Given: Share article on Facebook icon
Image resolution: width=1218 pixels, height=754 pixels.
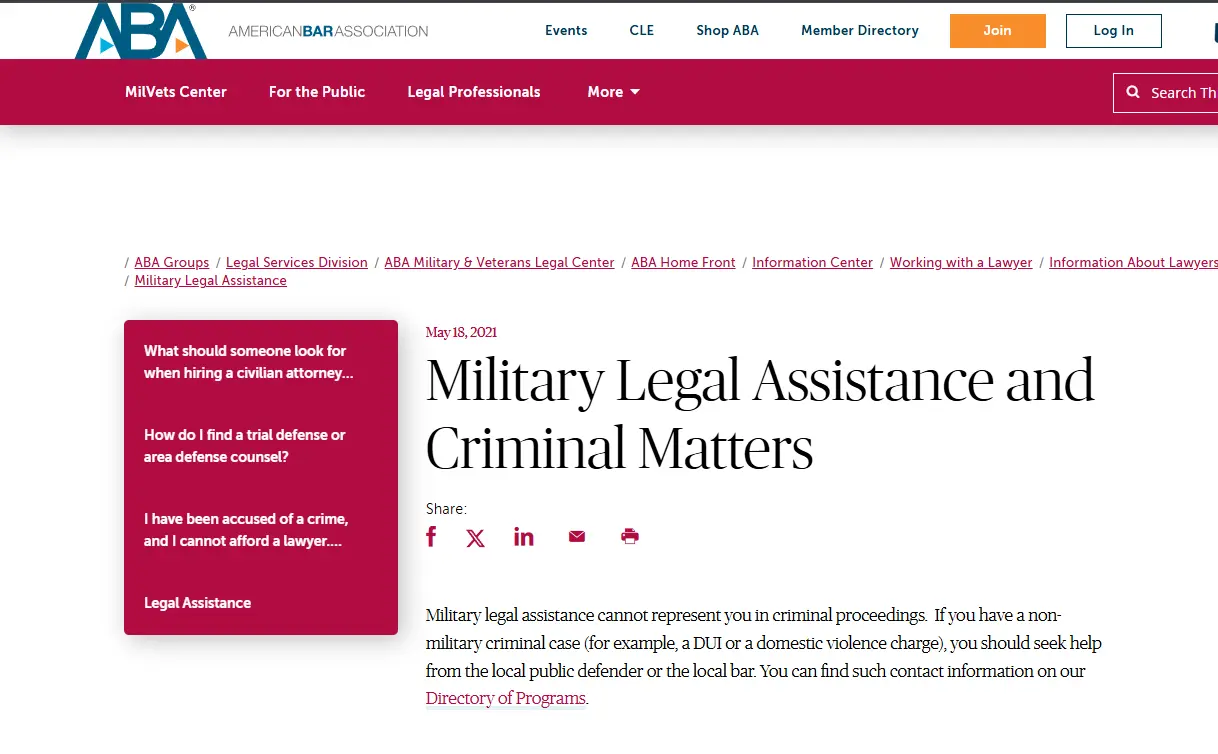Looking at the screenshot, I should tap(431, 537).
